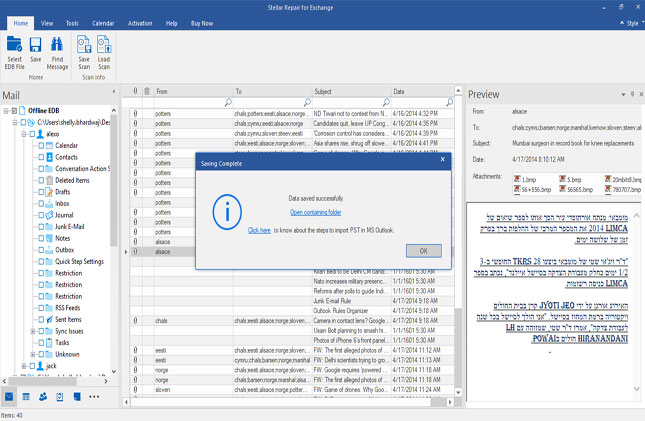Image resolution: width=645 pixels, height=421 pixels.
Task: Open the notes view icon in bottom bar
Action: pos(77,397)
